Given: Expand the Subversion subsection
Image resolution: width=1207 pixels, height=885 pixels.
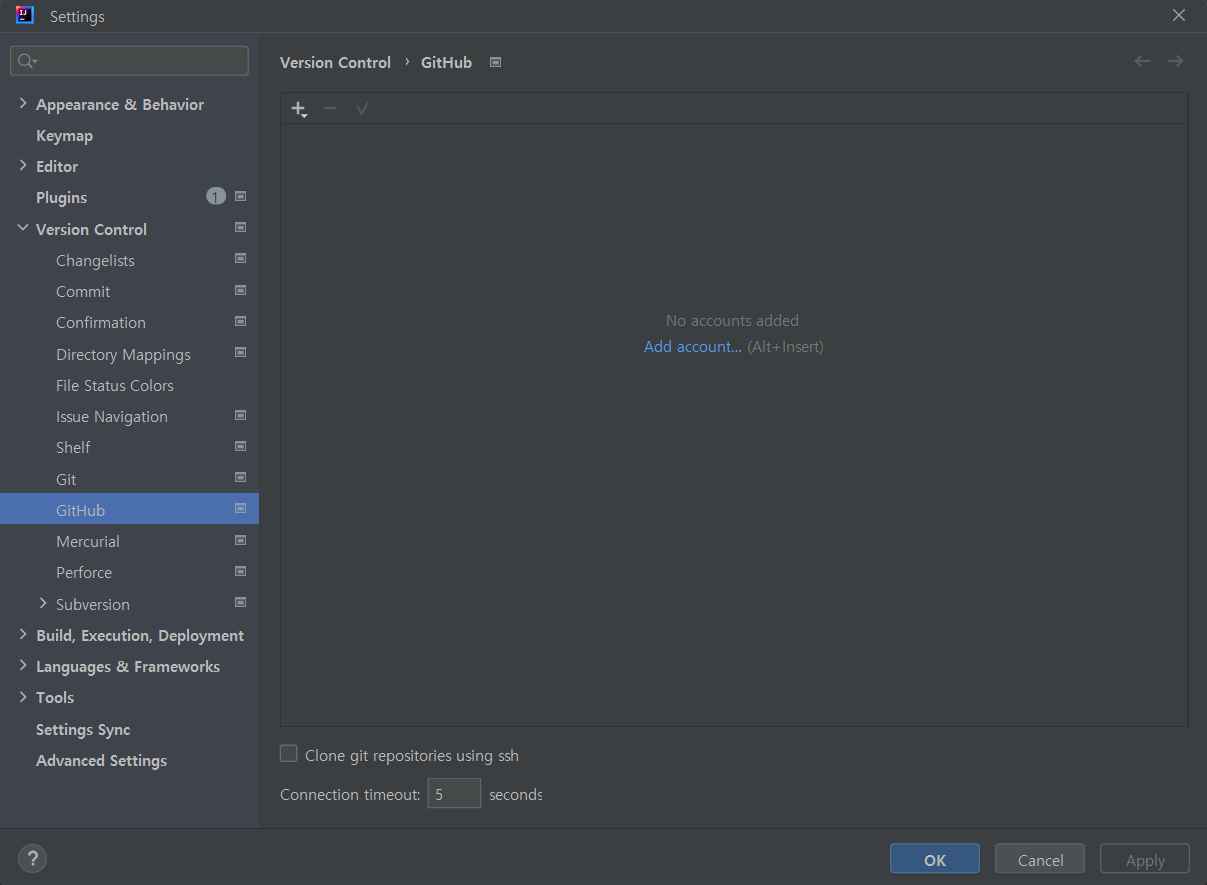Looking at the screenshot, I should 43,604.
